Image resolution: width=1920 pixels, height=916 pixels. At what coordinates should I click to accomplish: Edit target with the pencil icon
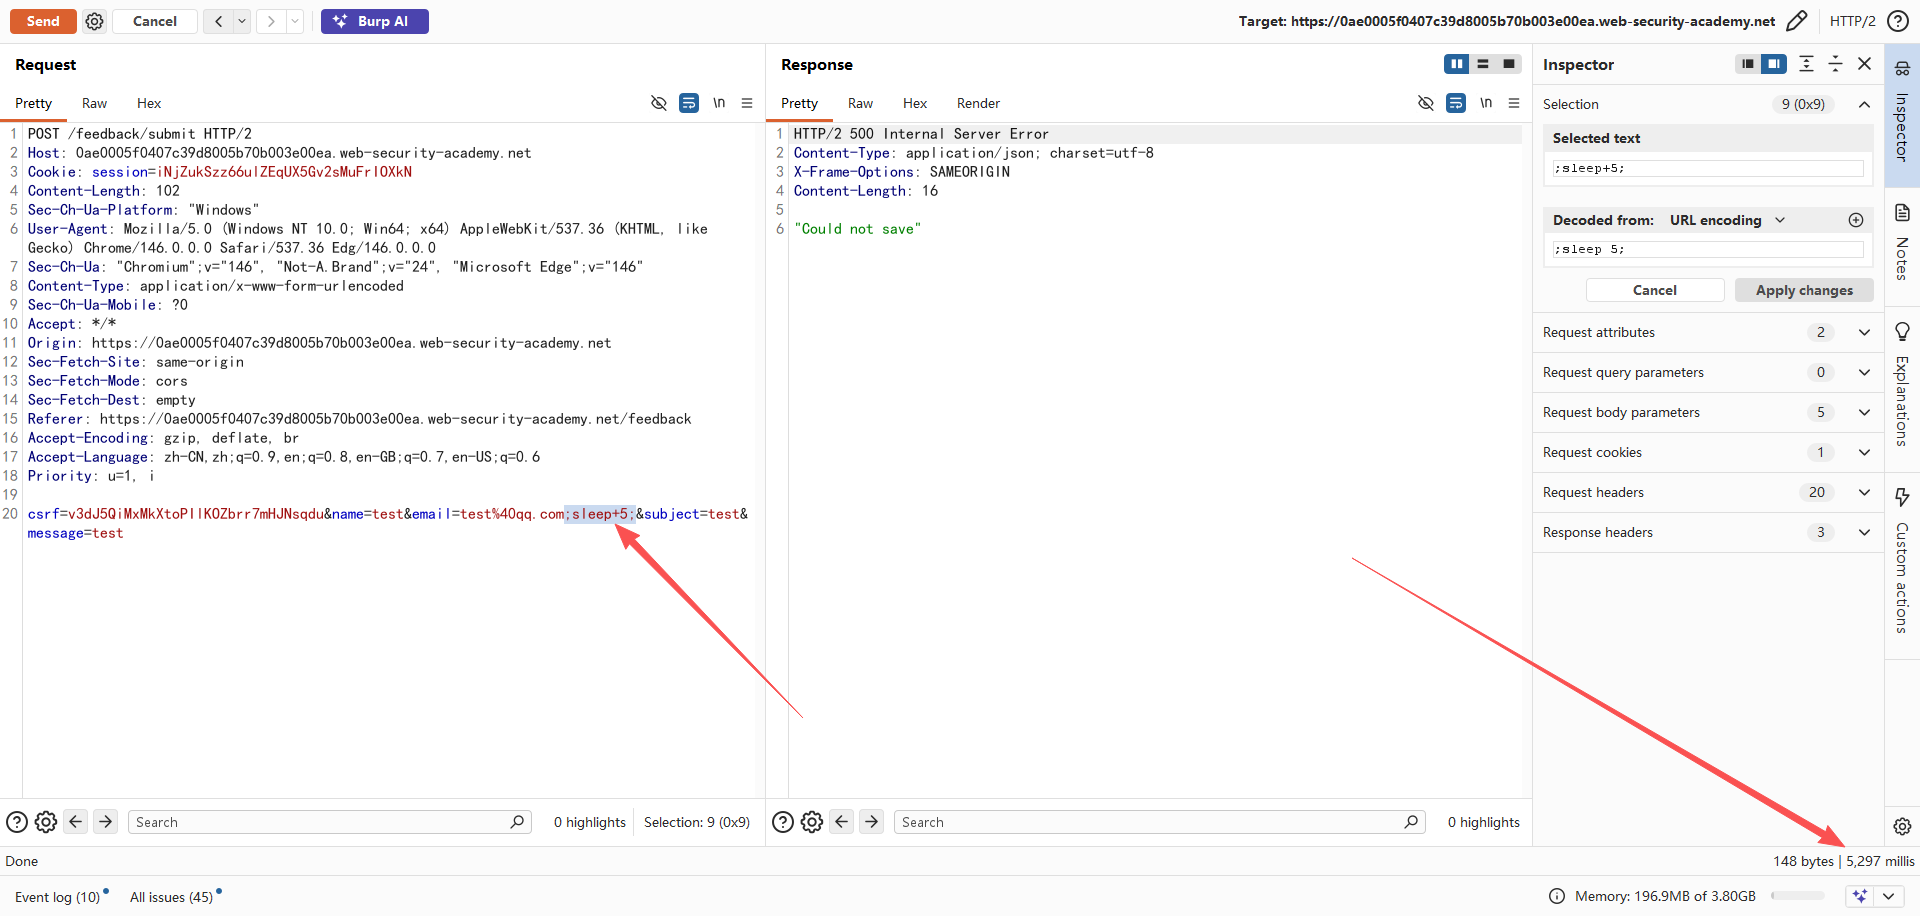(x=1796, y=21)
